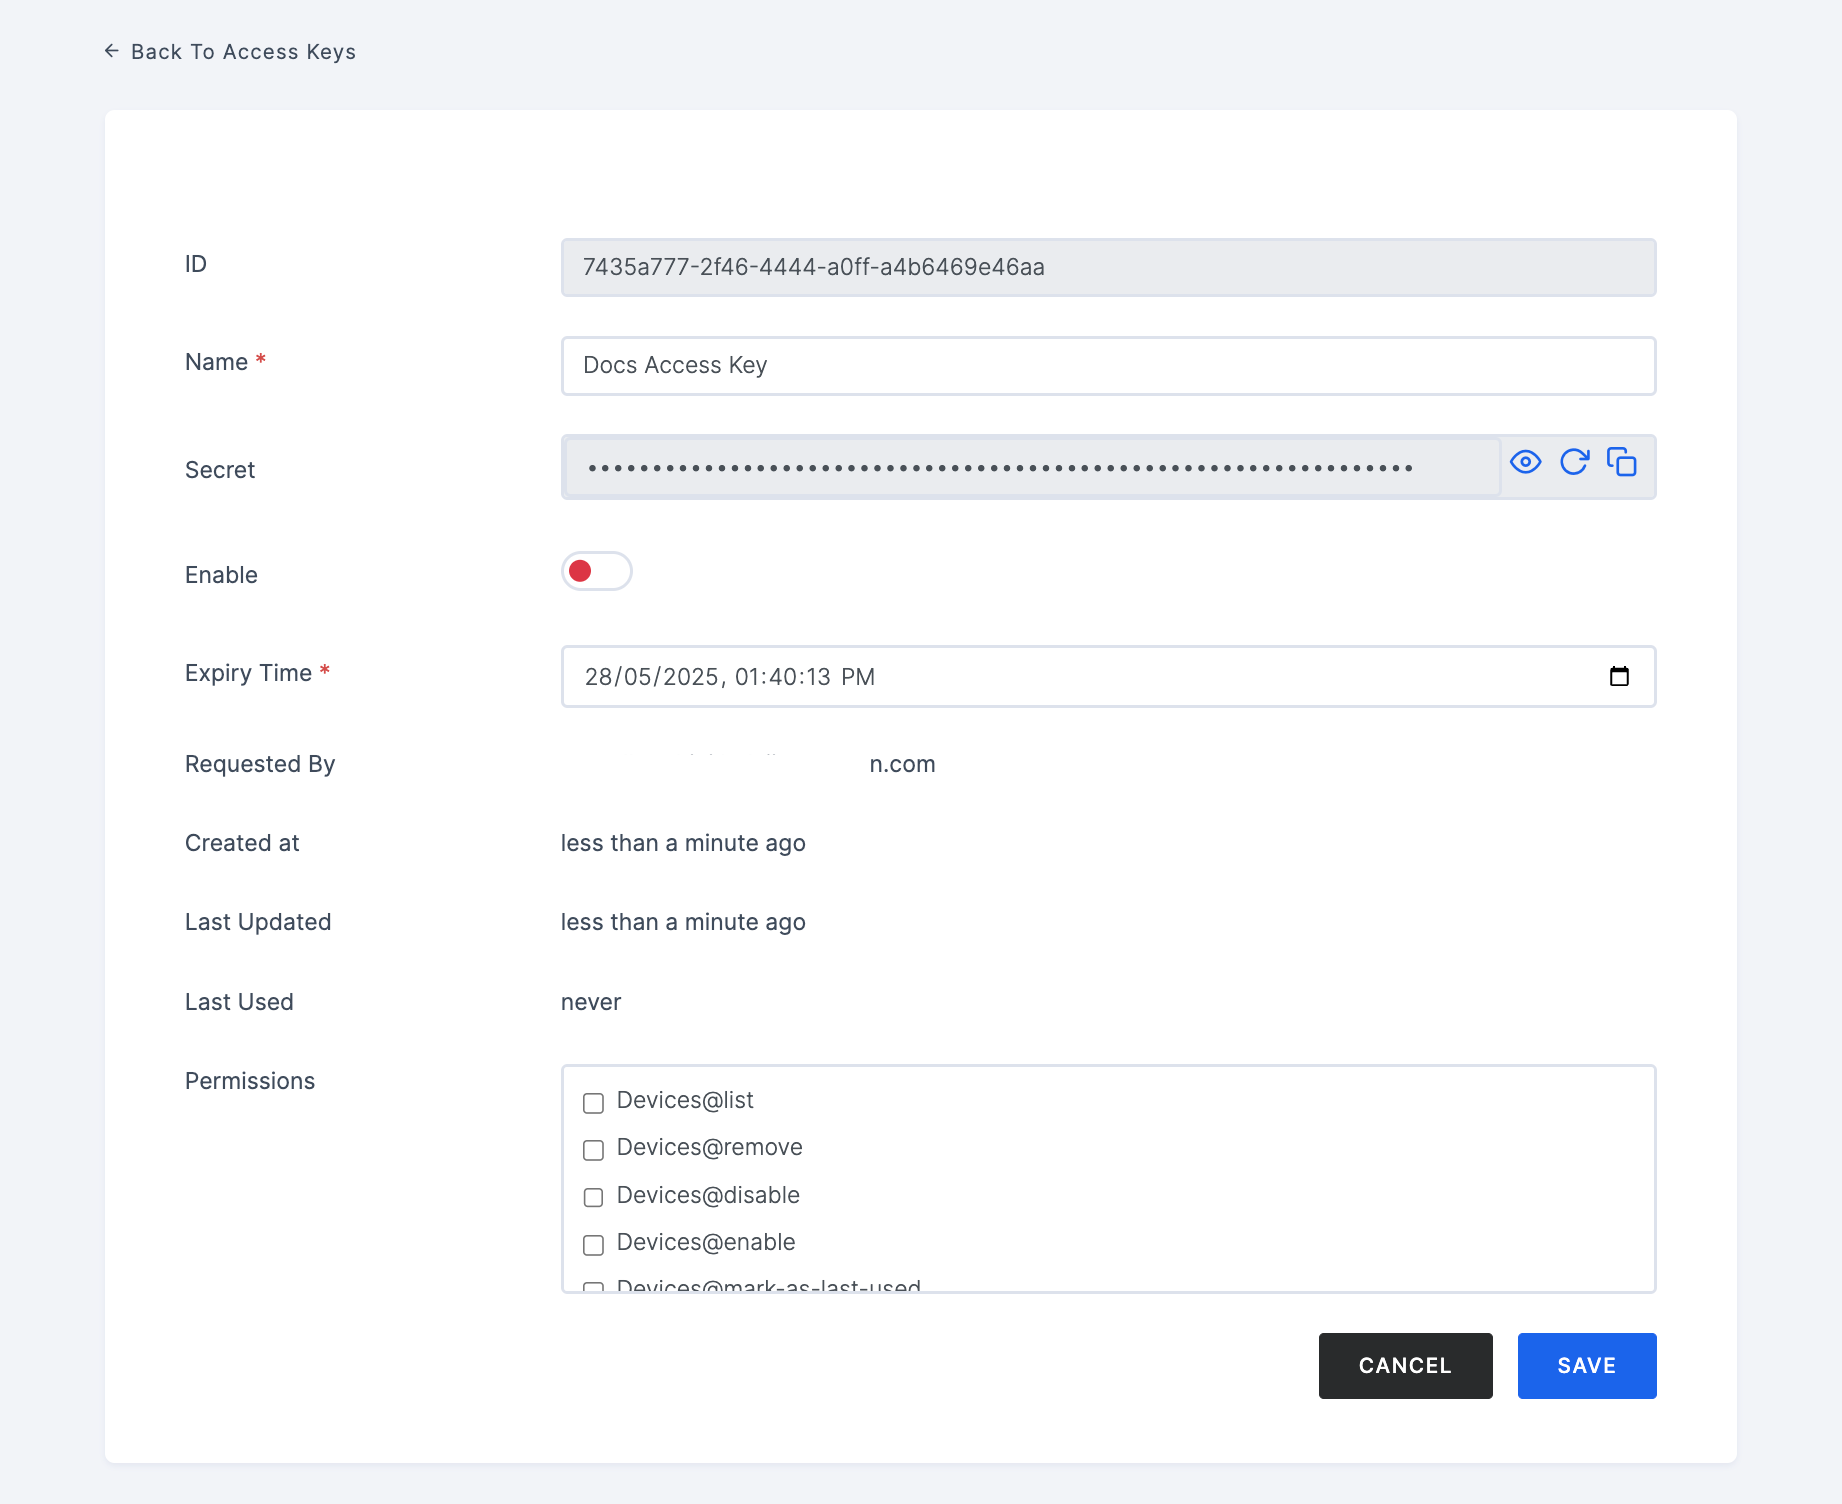Image resolution: width=1842 pixels, height=1504 pixels.
Task: Click the Permissions label
Action: [250, 1081]
